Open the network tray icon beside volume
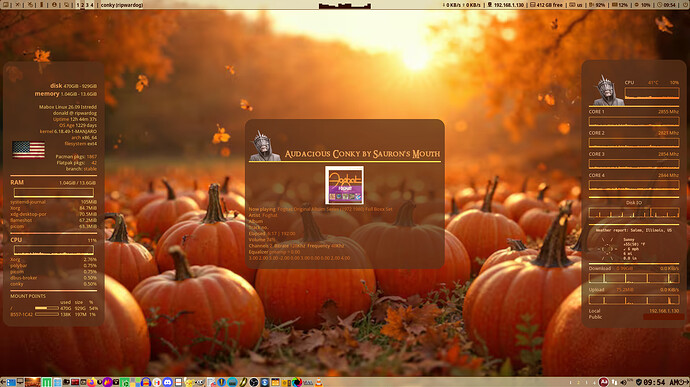This screenshot has width=690, height=387. click(x=614, y=382)
